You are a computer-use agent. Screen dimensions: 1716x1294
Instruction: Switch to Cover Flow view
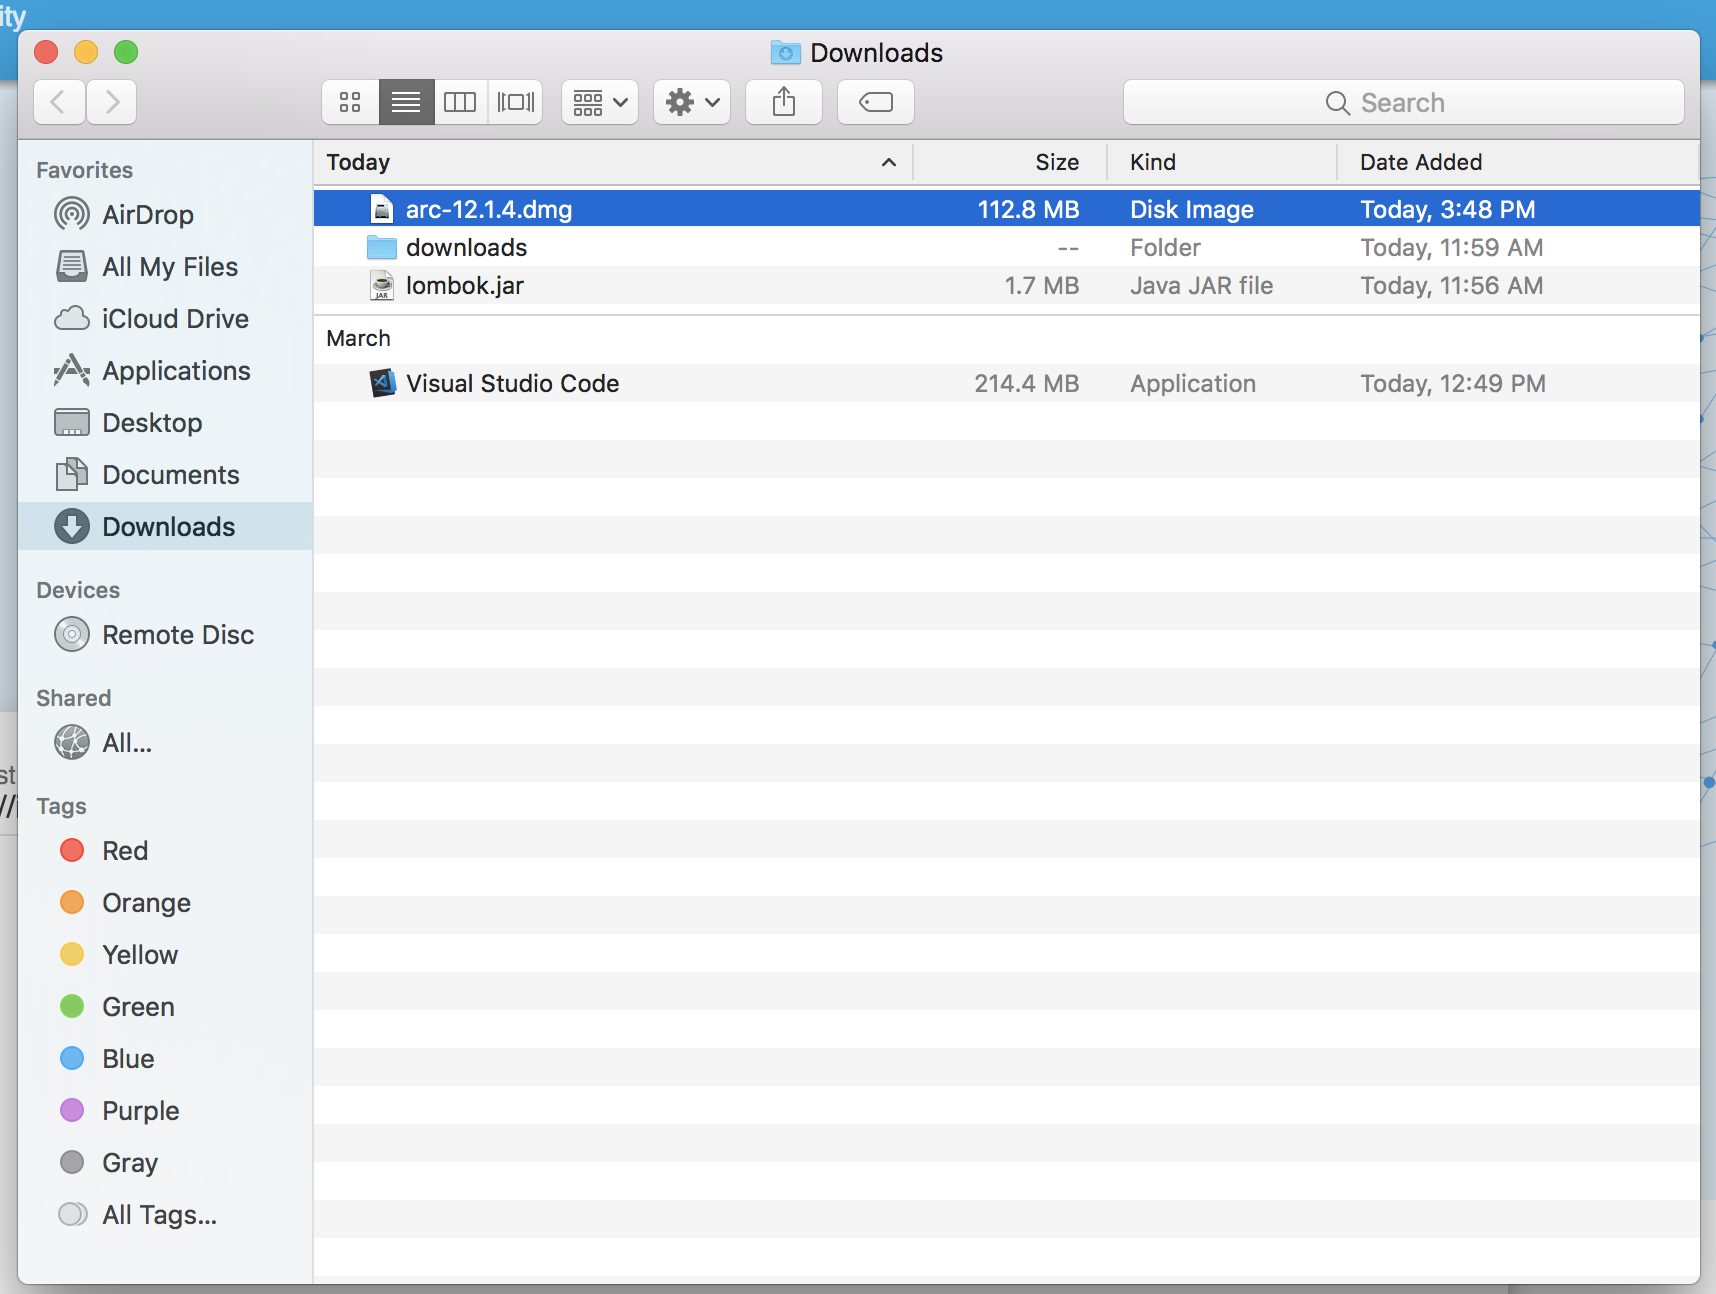(516, 102)
